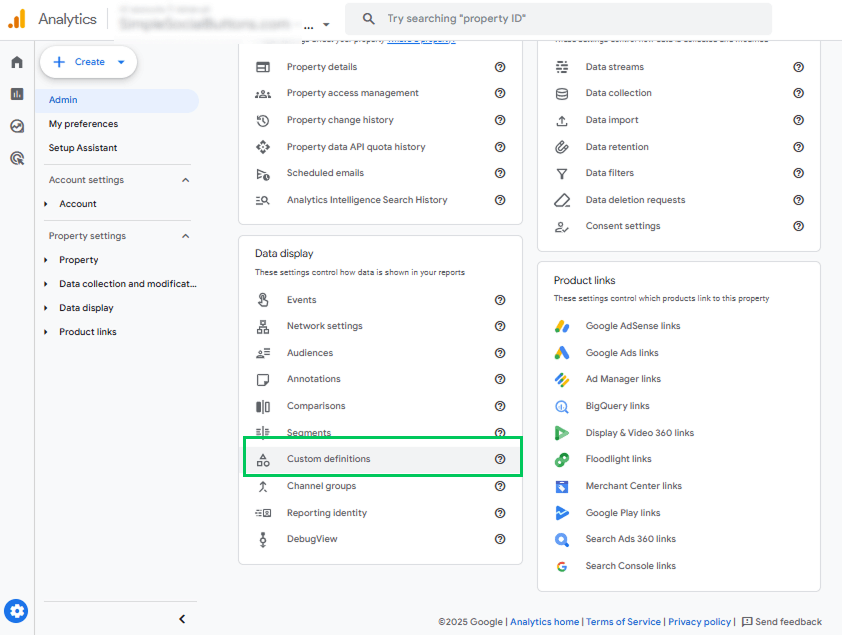Click the Google Play links icon

click(x=562, y=513)
